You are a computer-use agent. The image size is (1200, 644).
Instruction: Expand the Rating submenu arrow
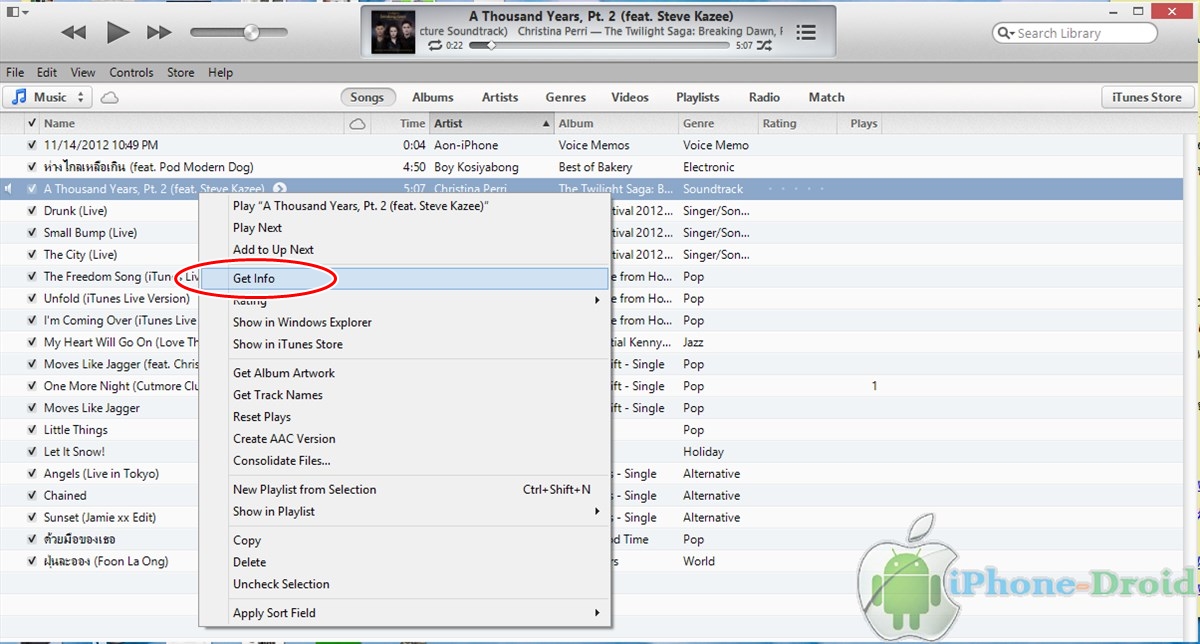coord(598,300)
